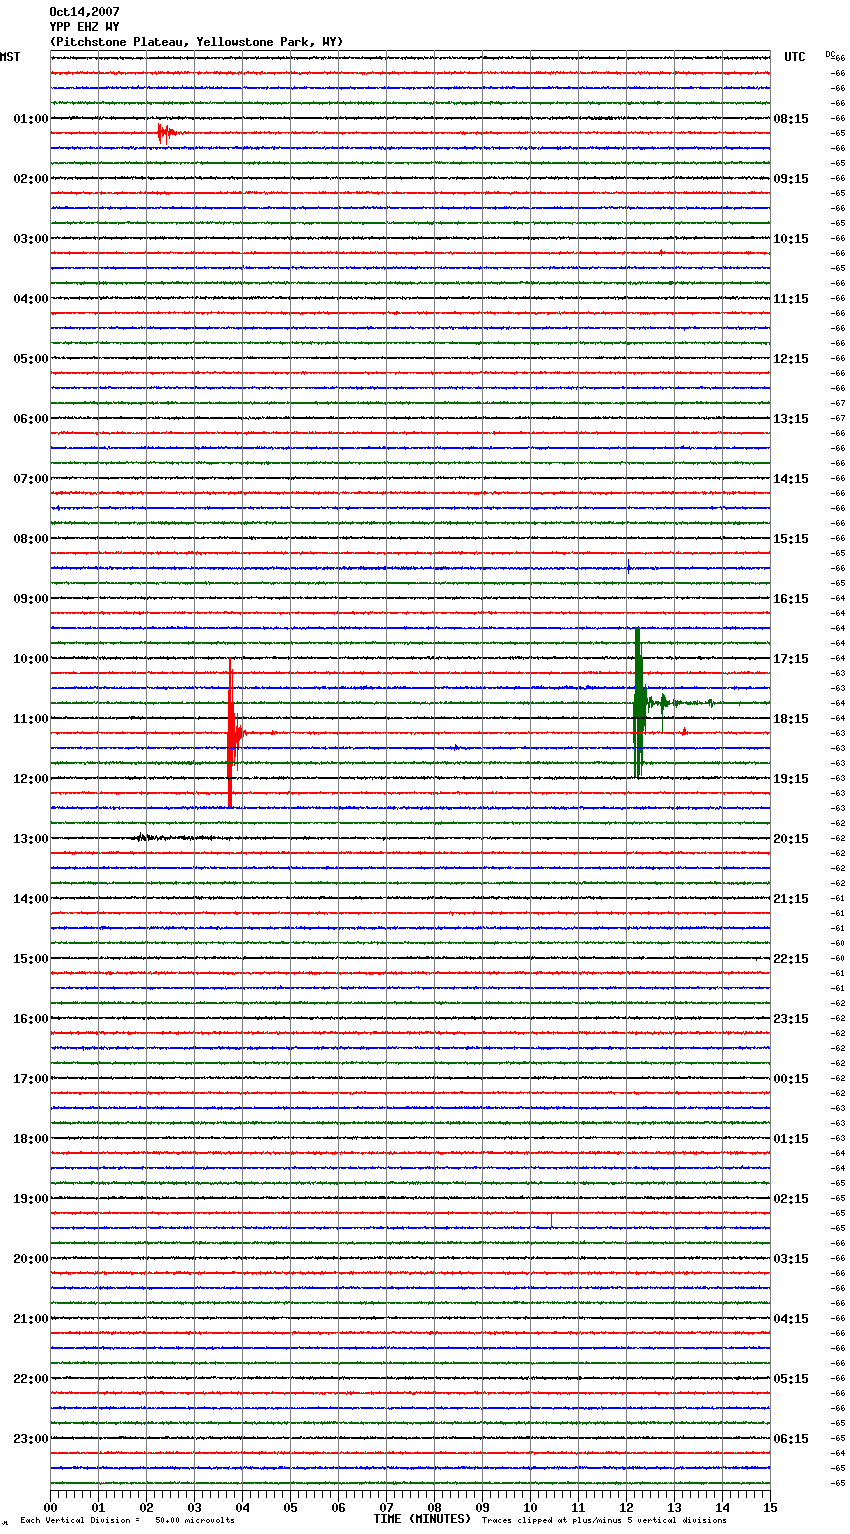The height and width of the screenshot is (1534, 850).
Task: Click the minute 13 x-axis tick label
Action: point(674,1507)
